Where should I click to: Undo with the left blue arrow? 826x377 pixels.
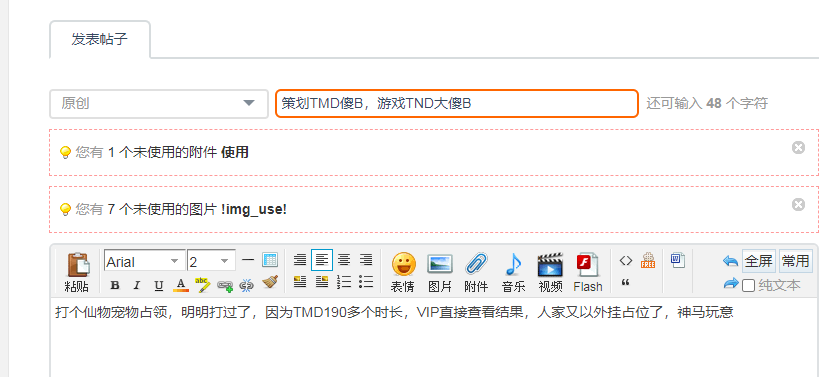pyautogui.click(x=731, y=261)
